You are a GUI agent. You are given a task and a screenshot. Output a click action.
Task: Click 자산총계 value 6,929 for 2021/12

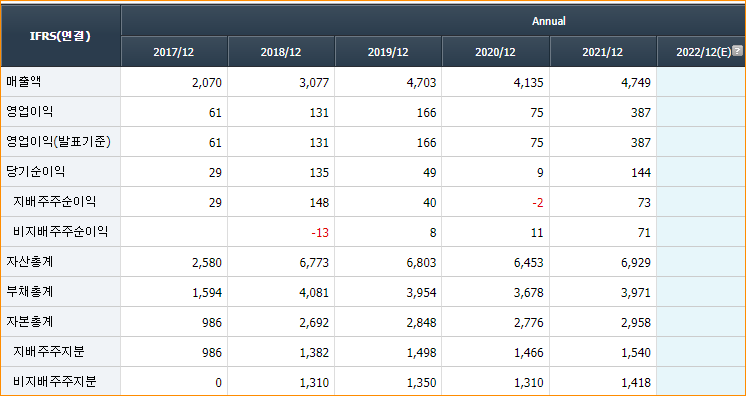[636, 263]
